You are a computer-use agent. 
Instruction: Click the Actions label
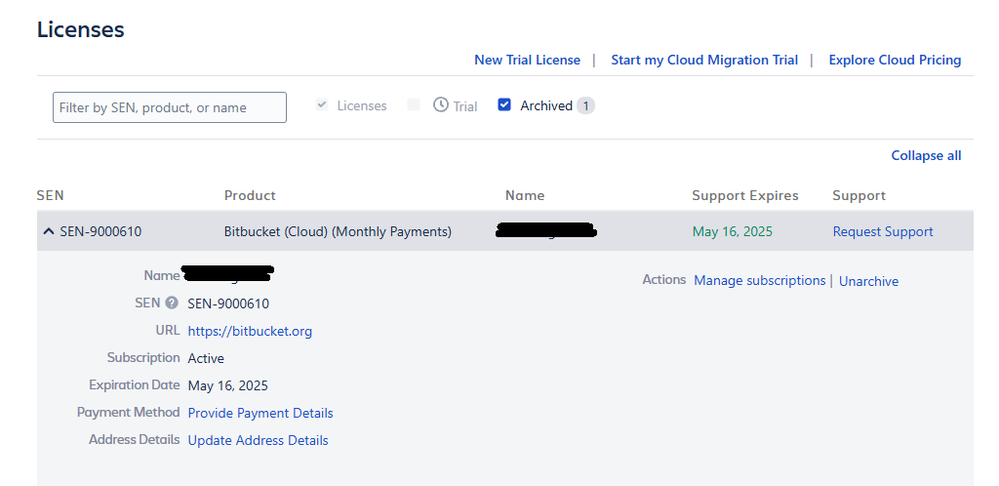click(664, 280)
